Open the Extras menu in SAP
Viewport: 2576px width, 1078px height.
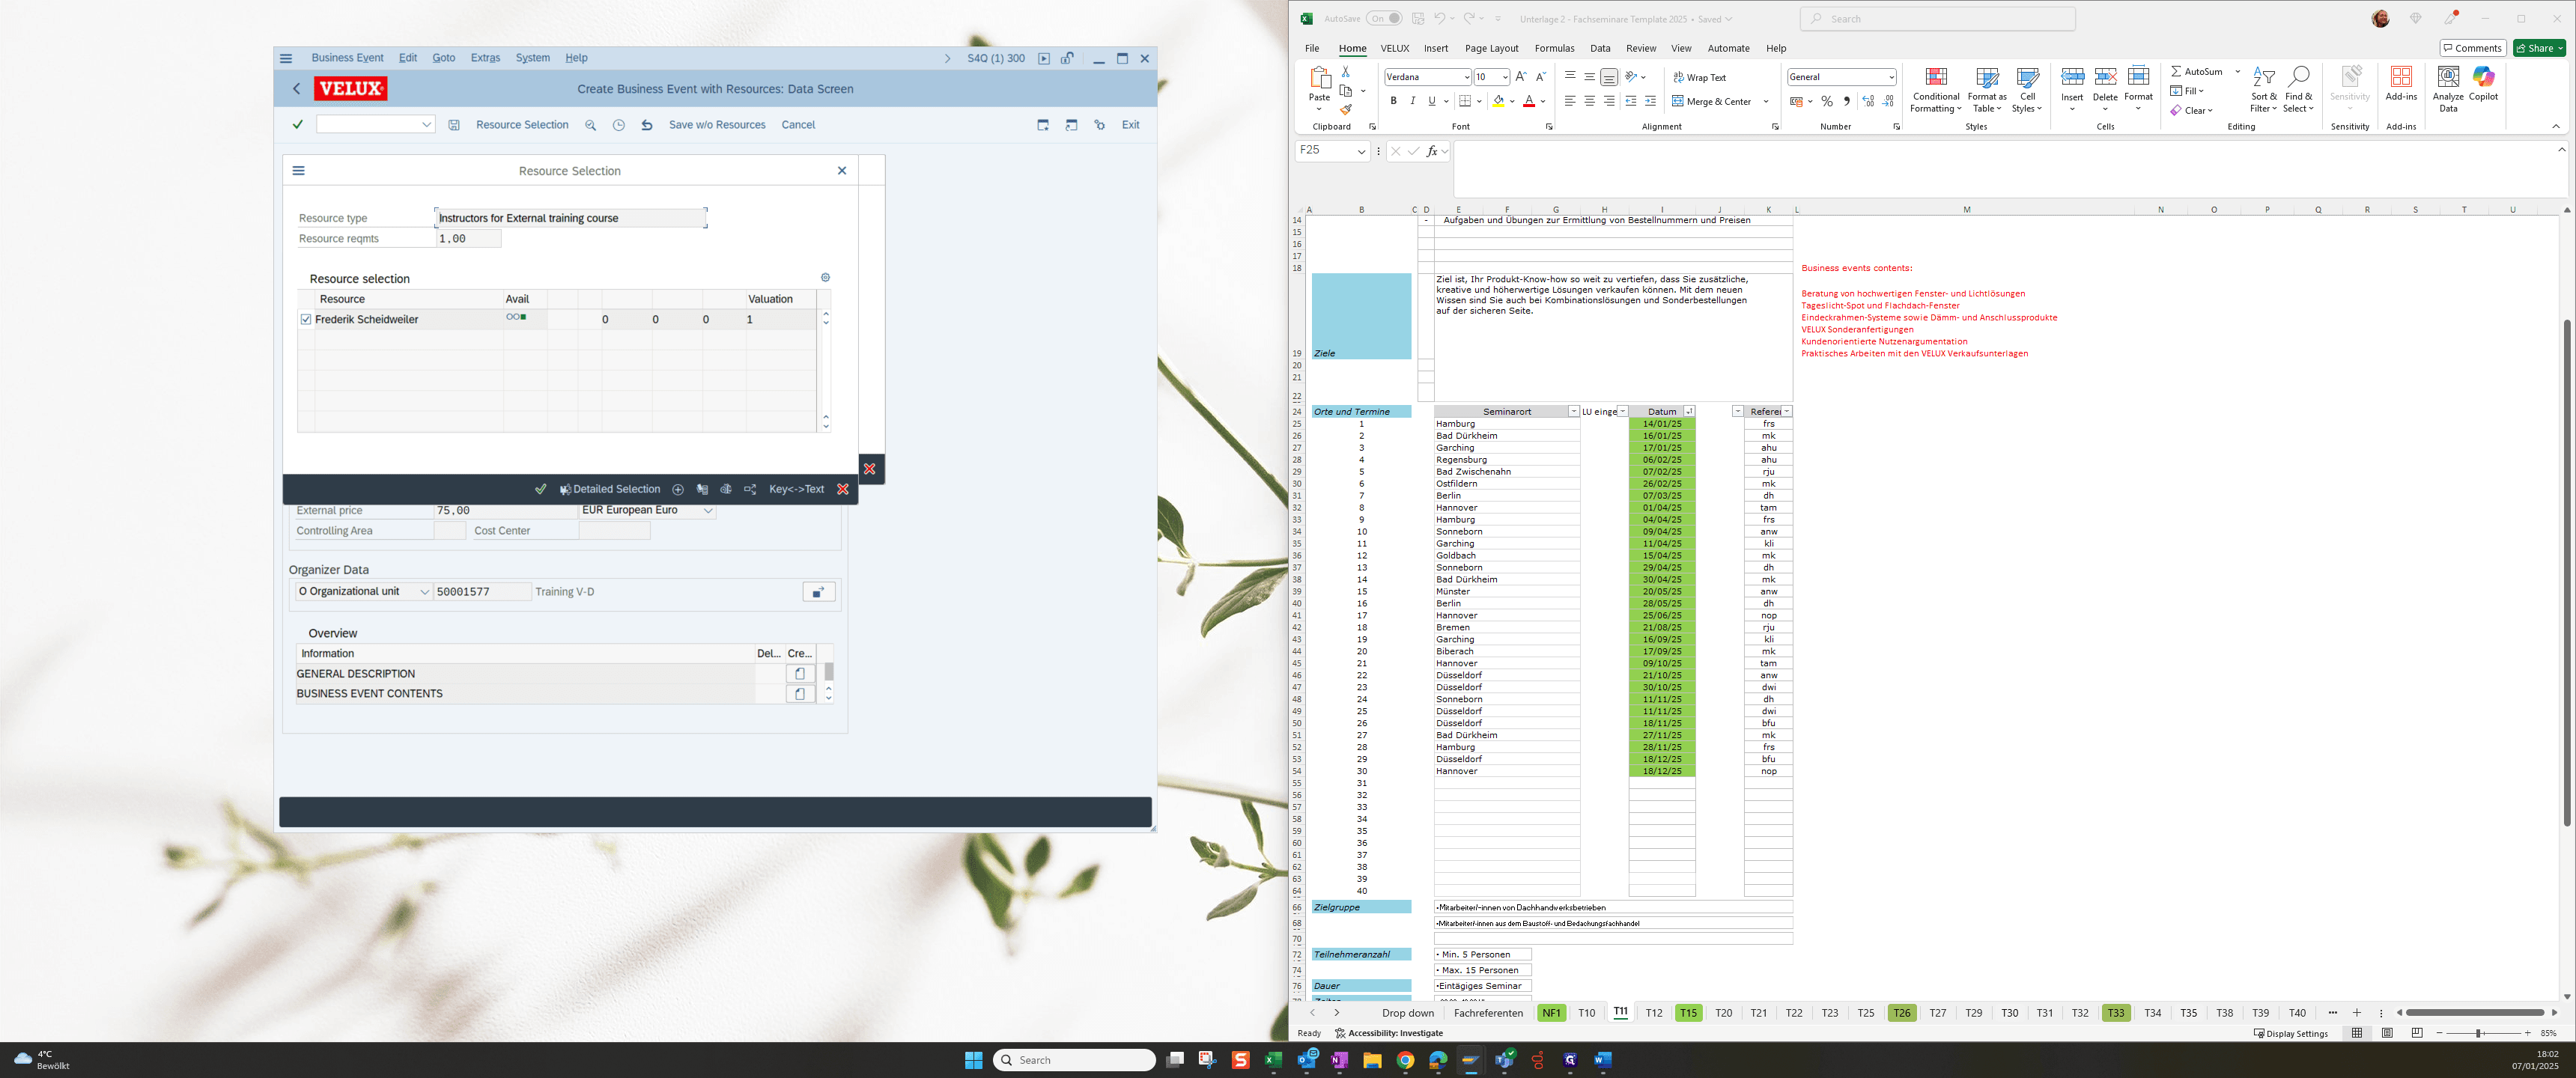point(485,58)
